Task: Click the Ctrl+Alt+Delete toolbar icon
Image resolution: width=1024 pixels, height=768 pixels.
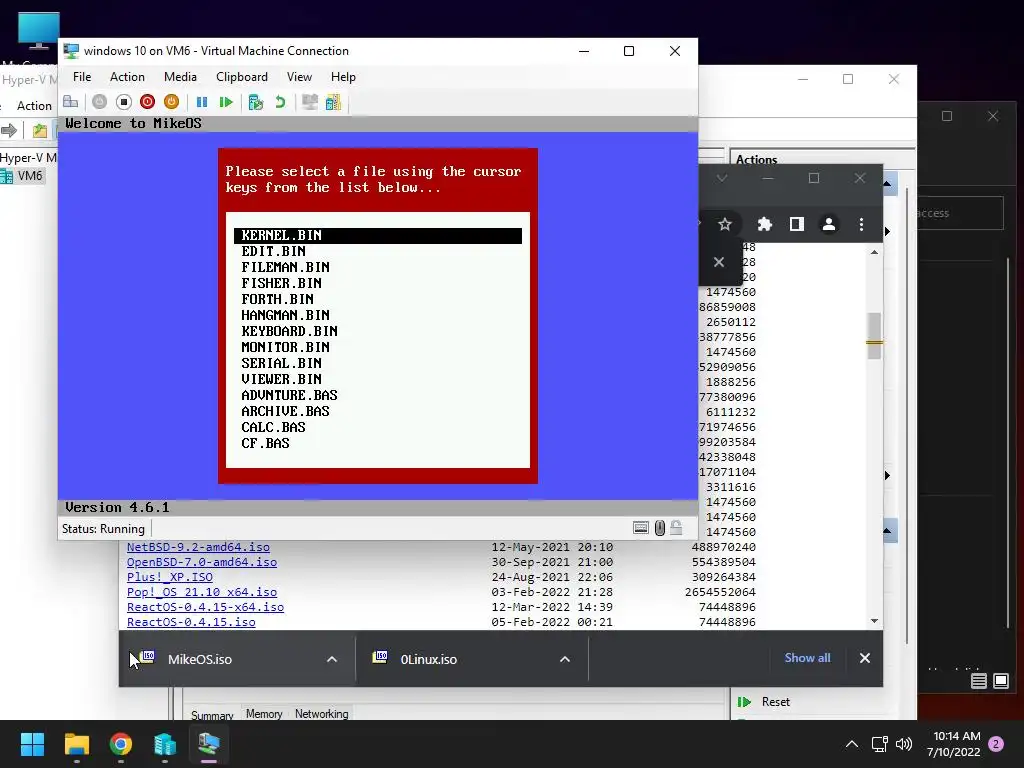Action: click(x=71, y=102)
